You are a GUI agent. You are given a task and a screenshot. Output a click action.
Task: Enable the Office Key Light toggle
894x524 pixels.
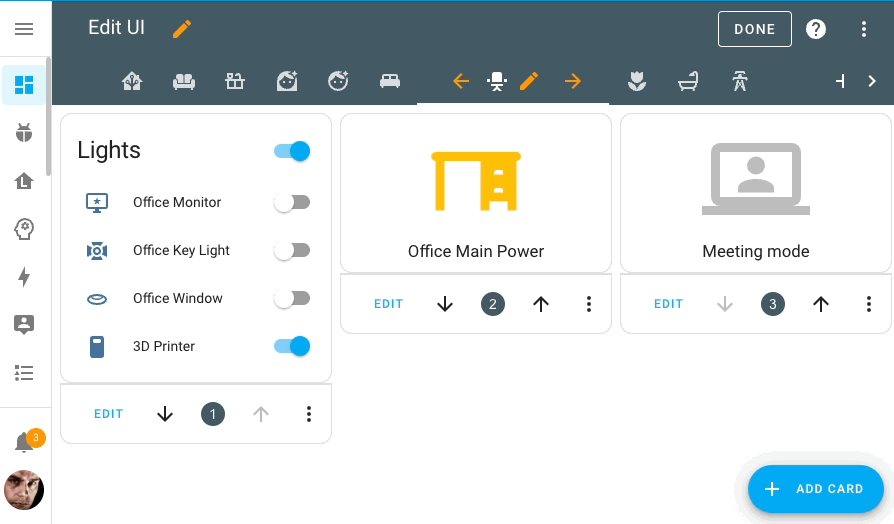coord(292,250)
